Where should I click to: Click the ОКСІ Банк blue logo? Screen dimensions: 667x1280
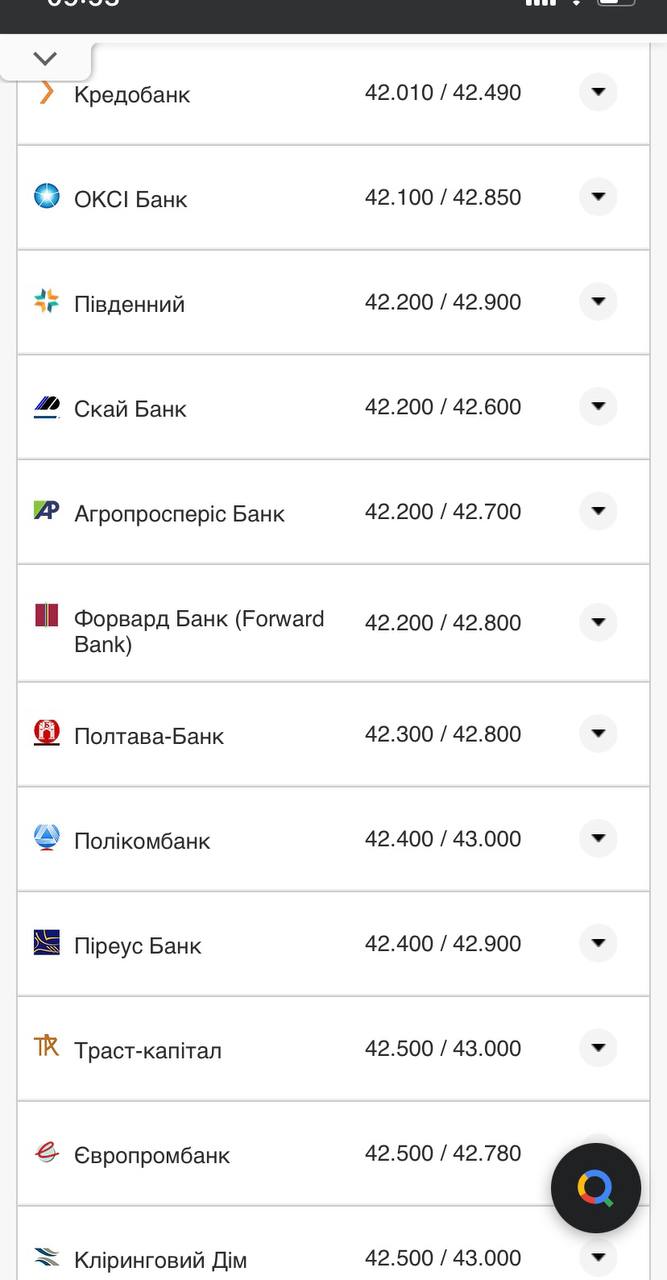47,196
